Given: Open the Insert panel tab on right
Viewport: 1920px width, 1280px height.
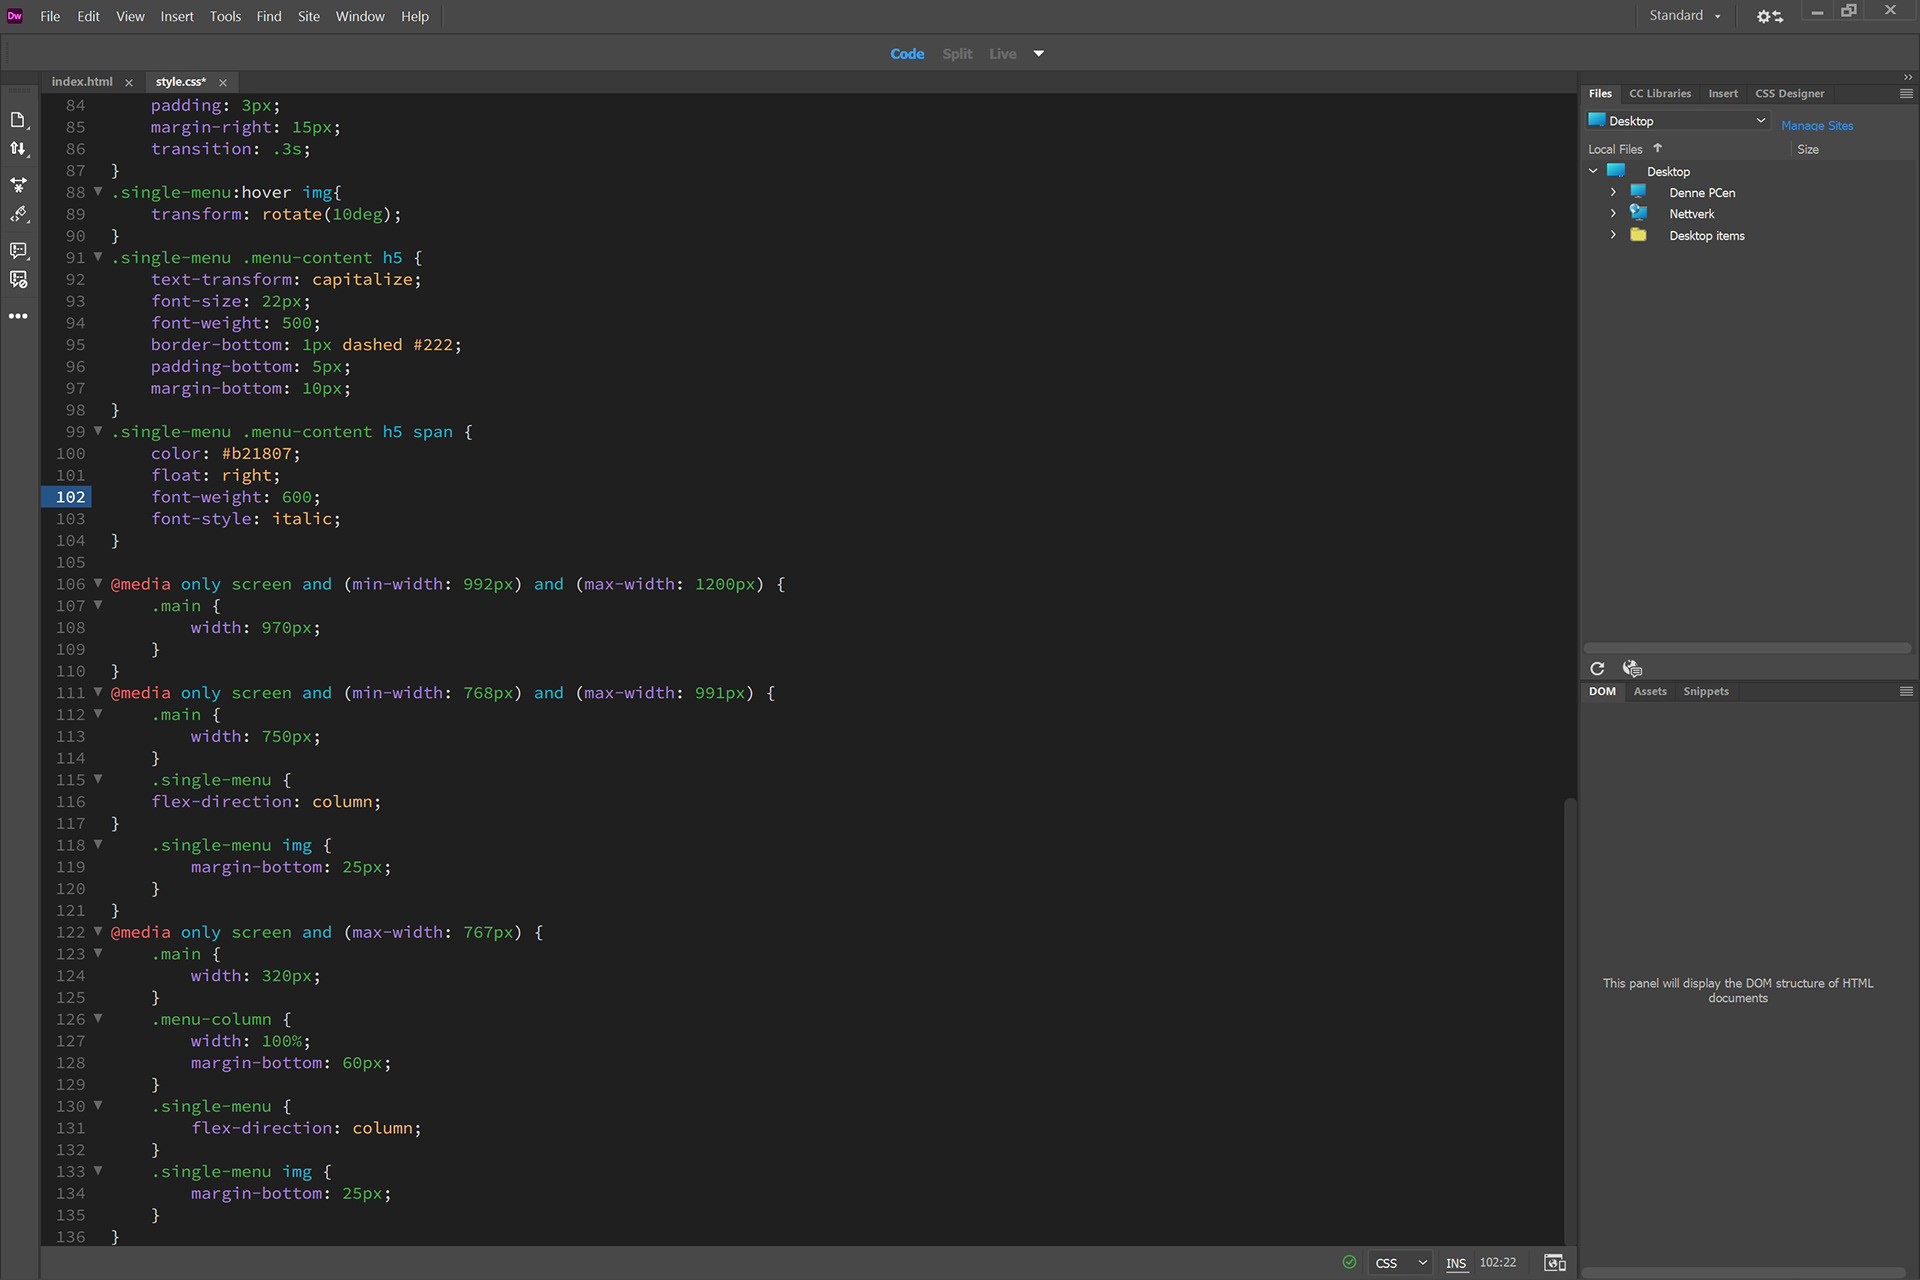Looking at the screenshot, I should [1723, 93].
